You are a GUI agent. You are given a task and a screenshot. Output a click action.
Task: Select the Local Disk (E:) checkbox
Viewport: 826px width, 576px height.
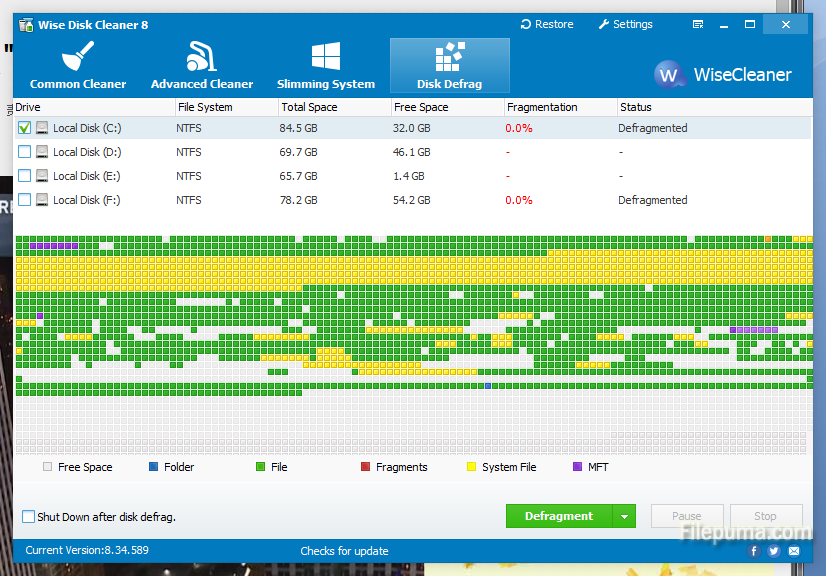click(x=24, y=176)
